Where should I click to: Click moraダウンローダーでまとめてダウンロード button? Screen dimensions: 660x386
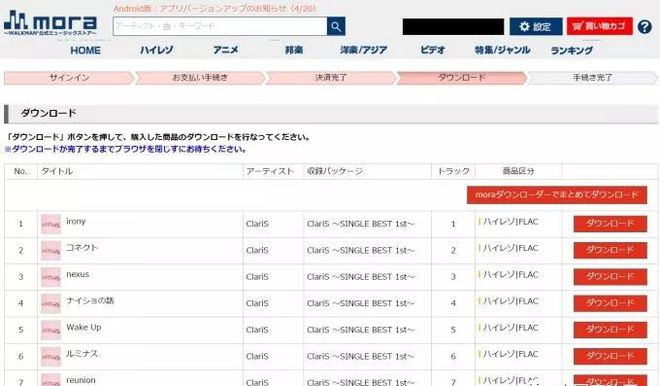coord(557,195)
